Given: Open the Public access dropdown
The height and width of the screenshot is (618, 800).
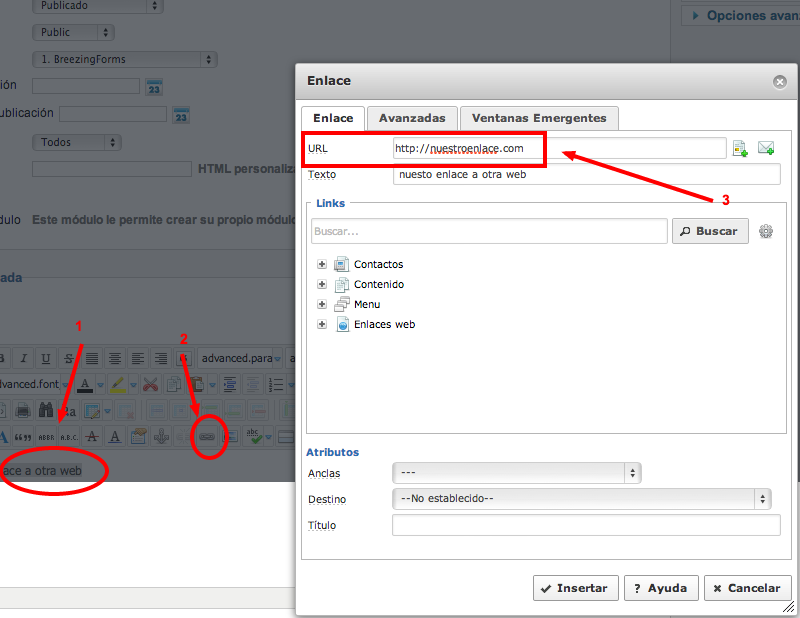Looking at the screenshot, I should pos(73,32).
